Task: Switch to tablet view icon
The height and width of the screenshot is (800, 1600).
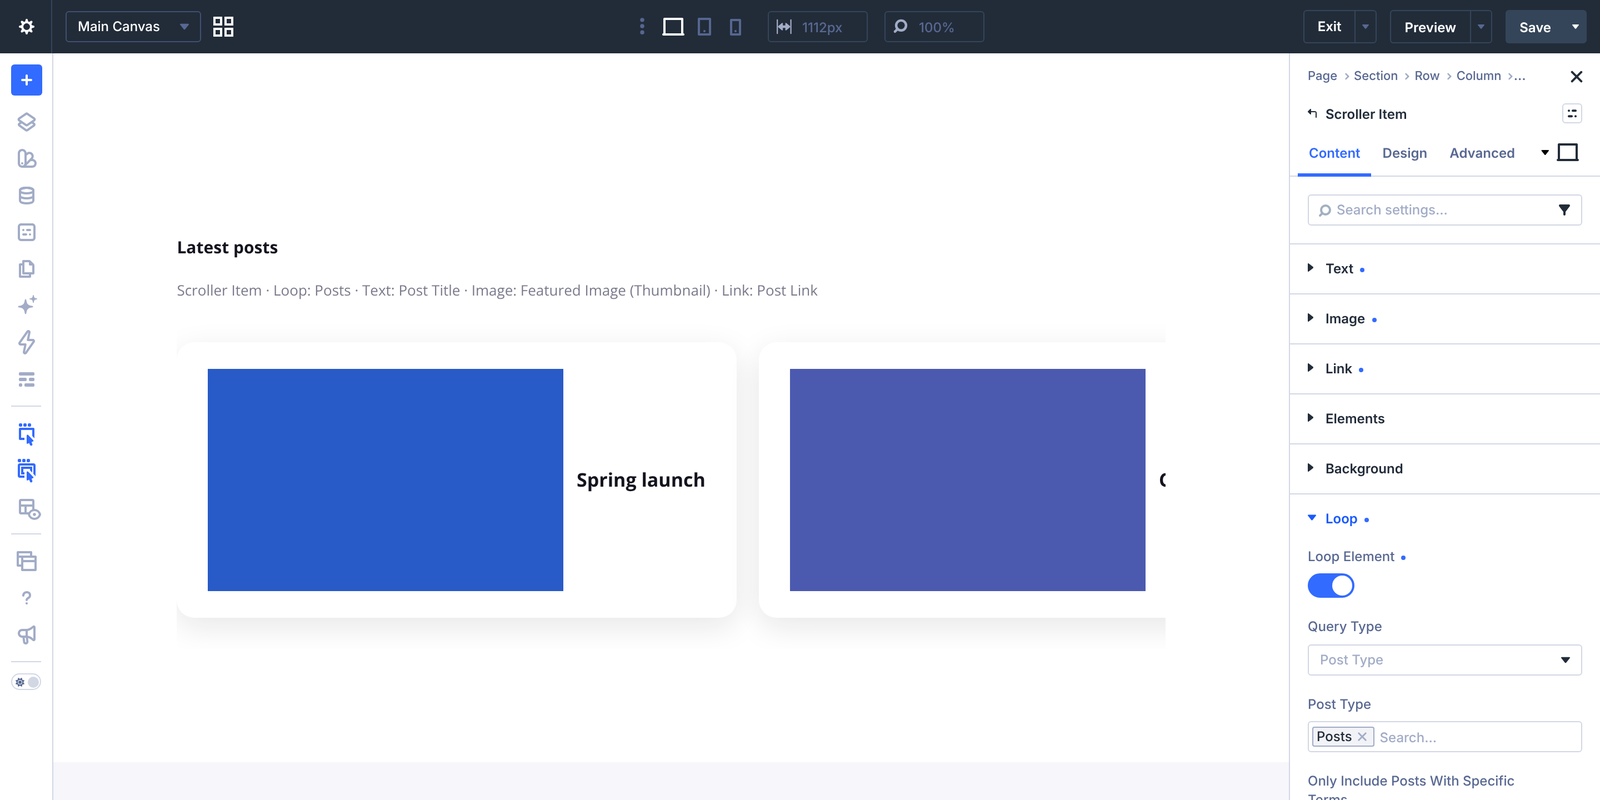Action: pos(705,27)
